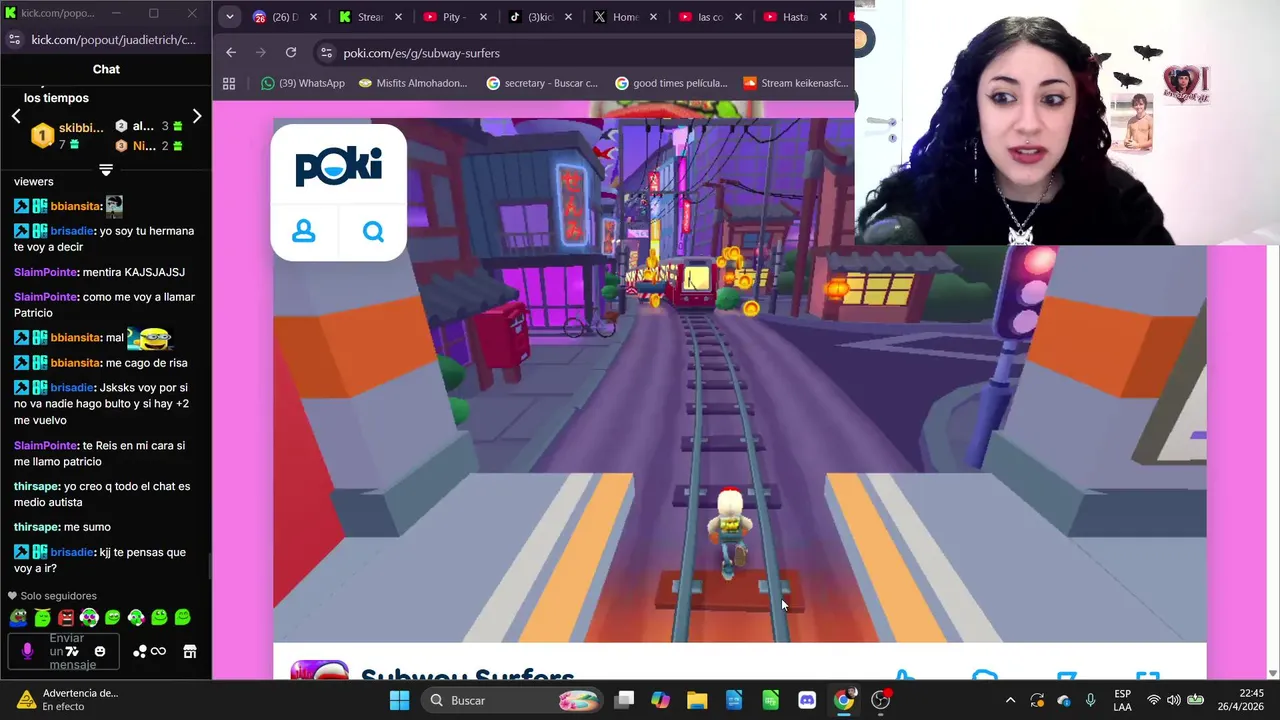Open the Windows Start menu

(399, 700)
